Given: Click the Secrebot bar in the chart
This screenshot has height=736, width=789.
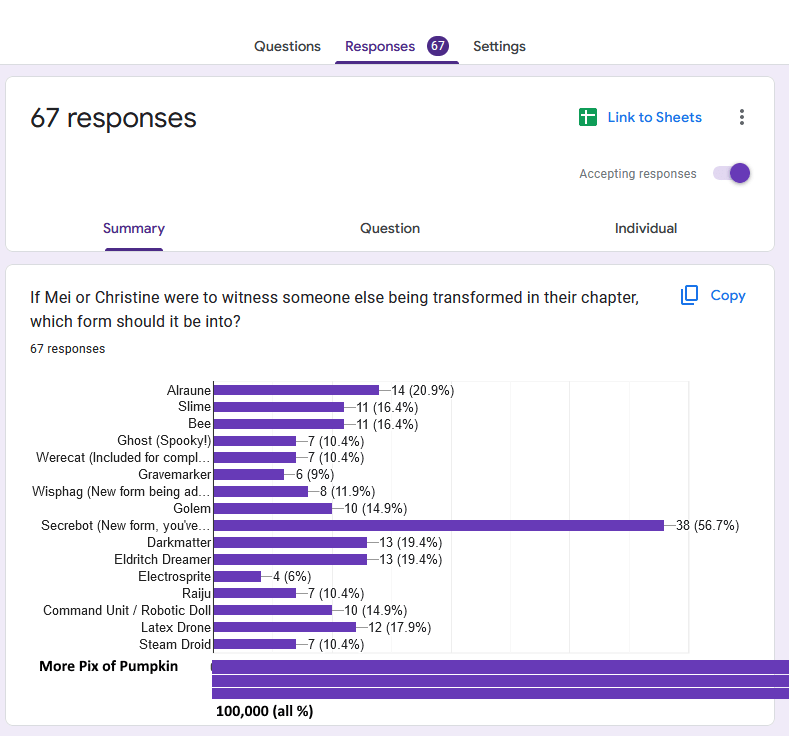Looking at the screenshot, I should click(438, 525).
